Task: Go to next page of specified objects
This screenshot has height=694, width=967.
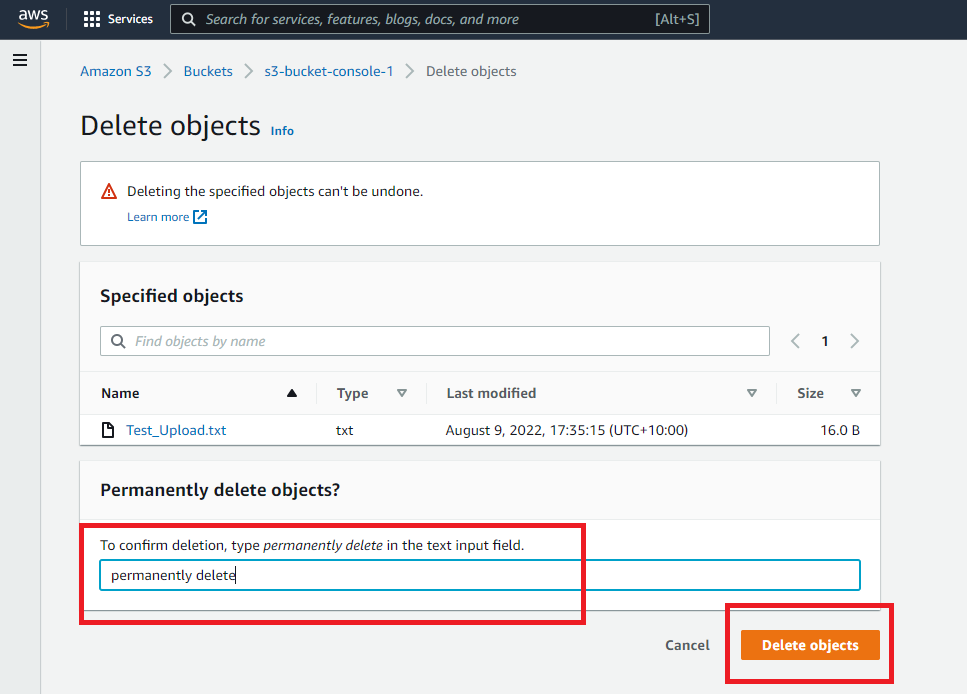Action: (854, 341)
